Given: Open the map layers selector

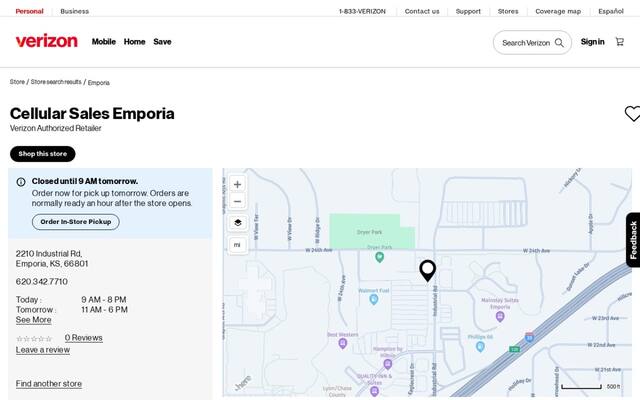Looking at the screenshot, I should 238,223.
